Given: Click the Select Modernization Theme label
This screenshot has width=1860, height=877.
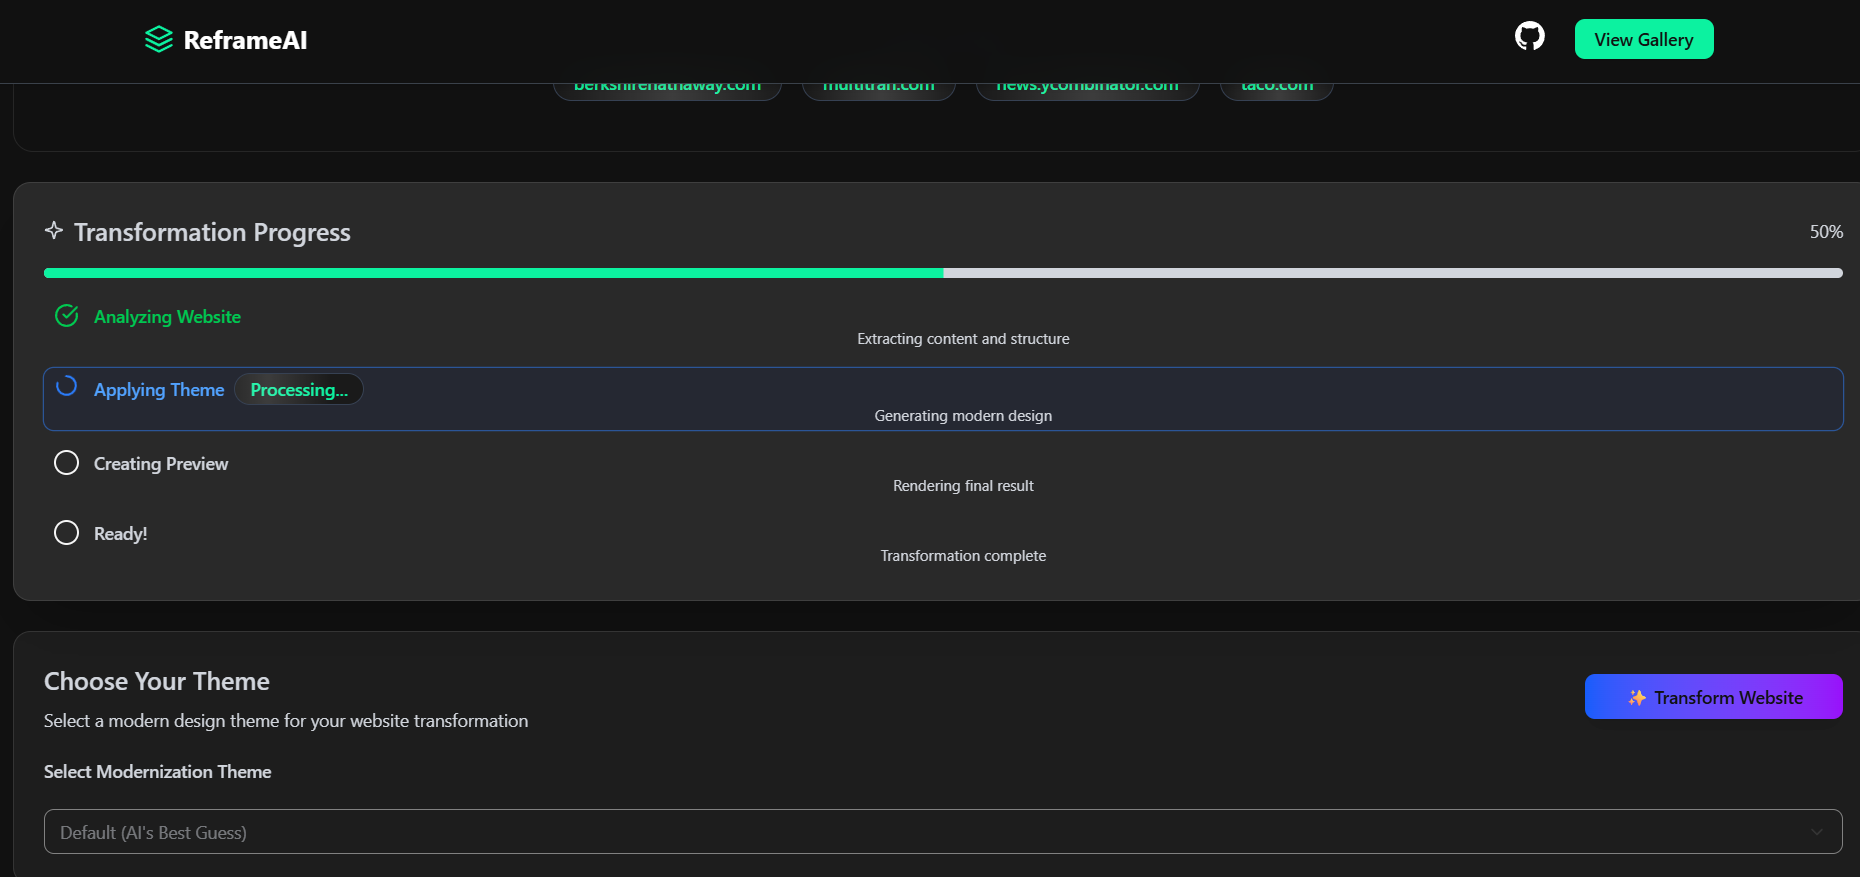Looking at the screenshot, I should pos(158,772).
